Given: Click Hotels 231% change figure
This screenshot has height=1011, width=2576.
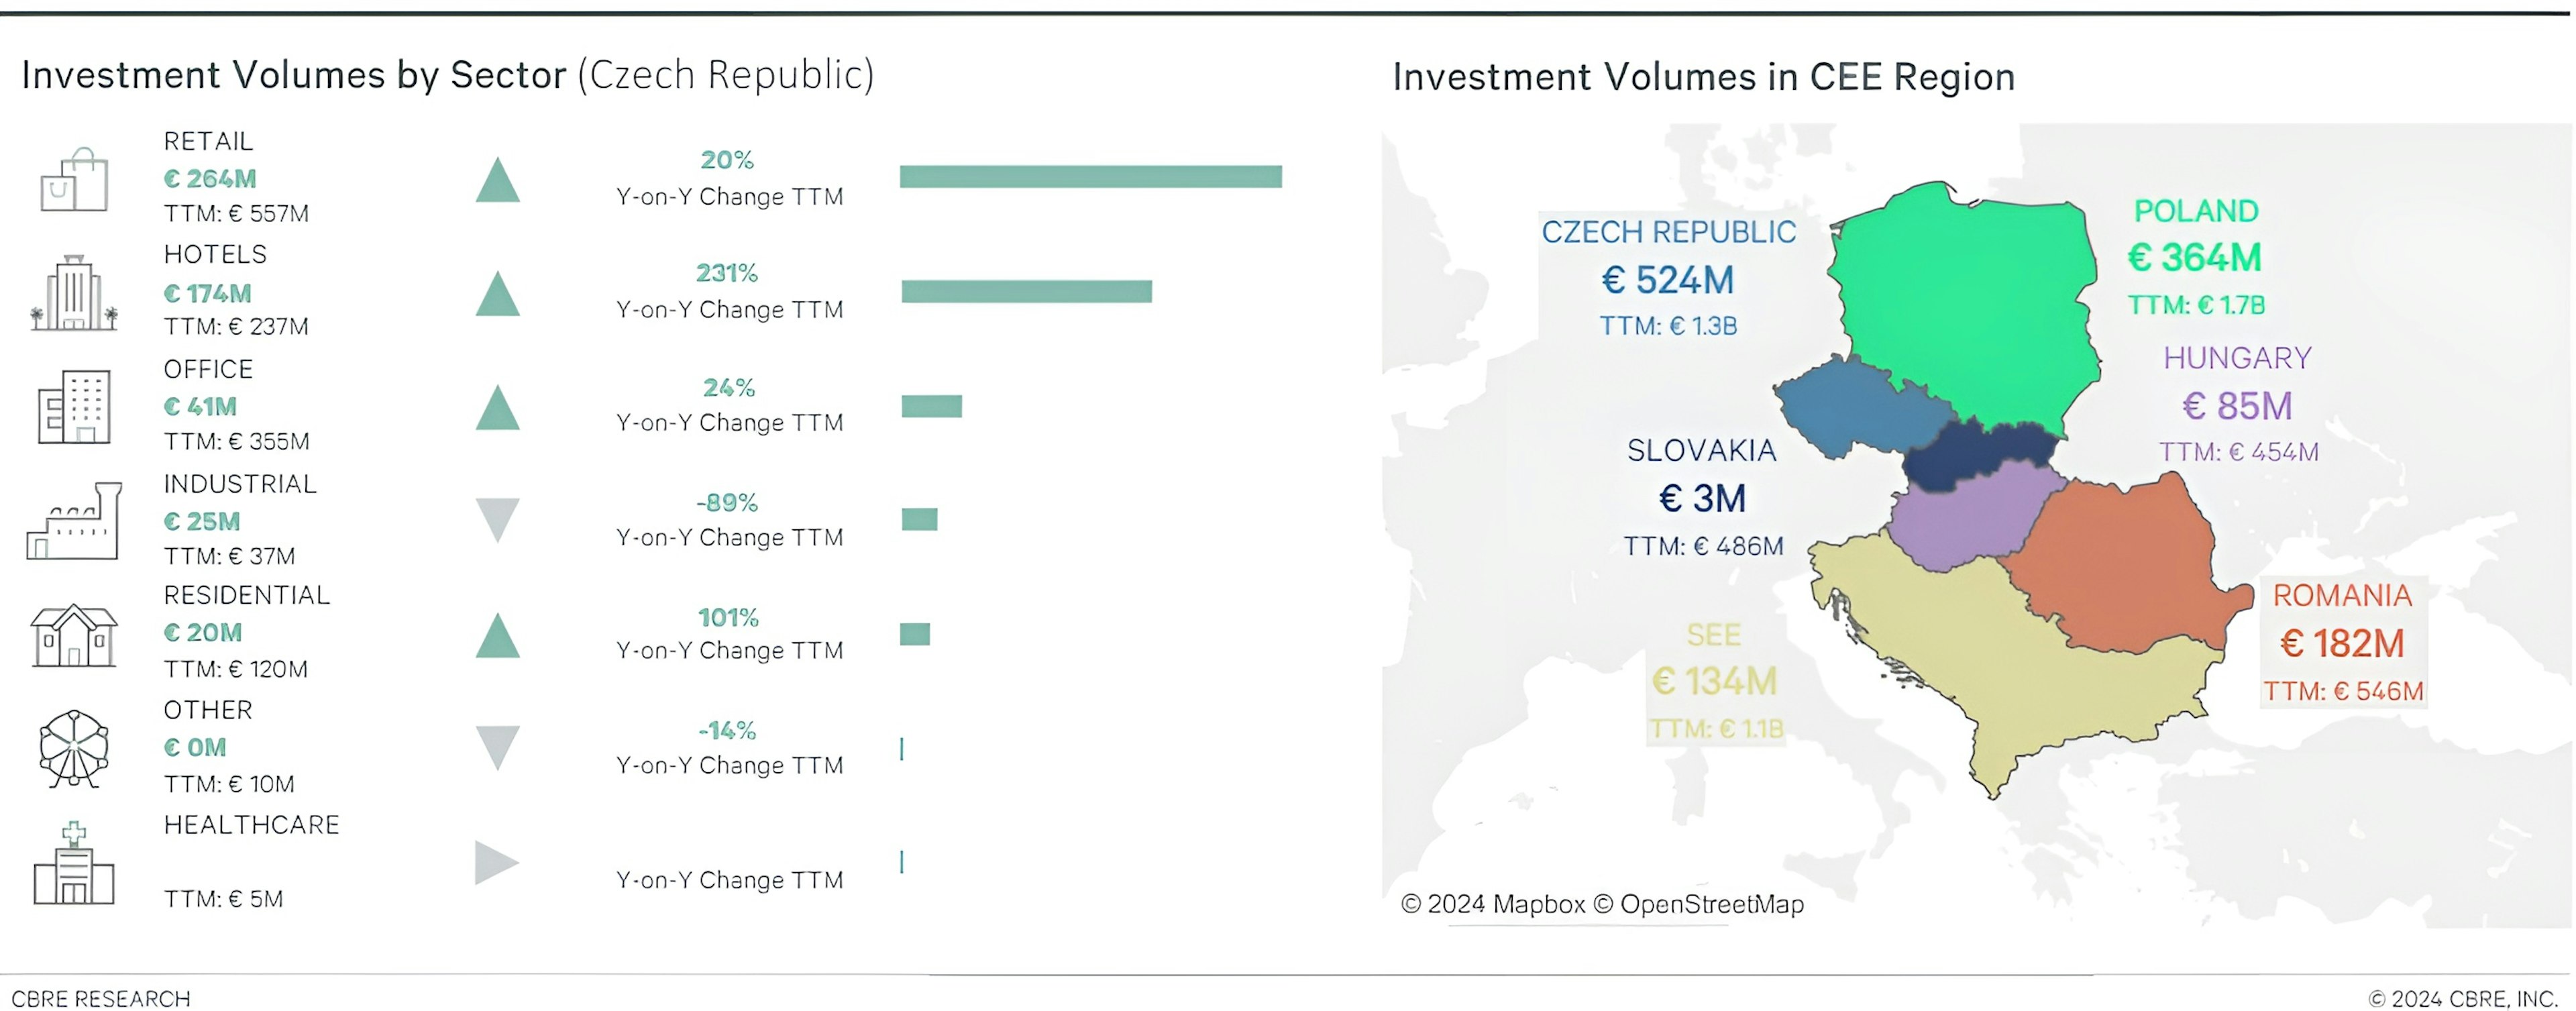Looking at the screenshot, I should pos(727,273).
